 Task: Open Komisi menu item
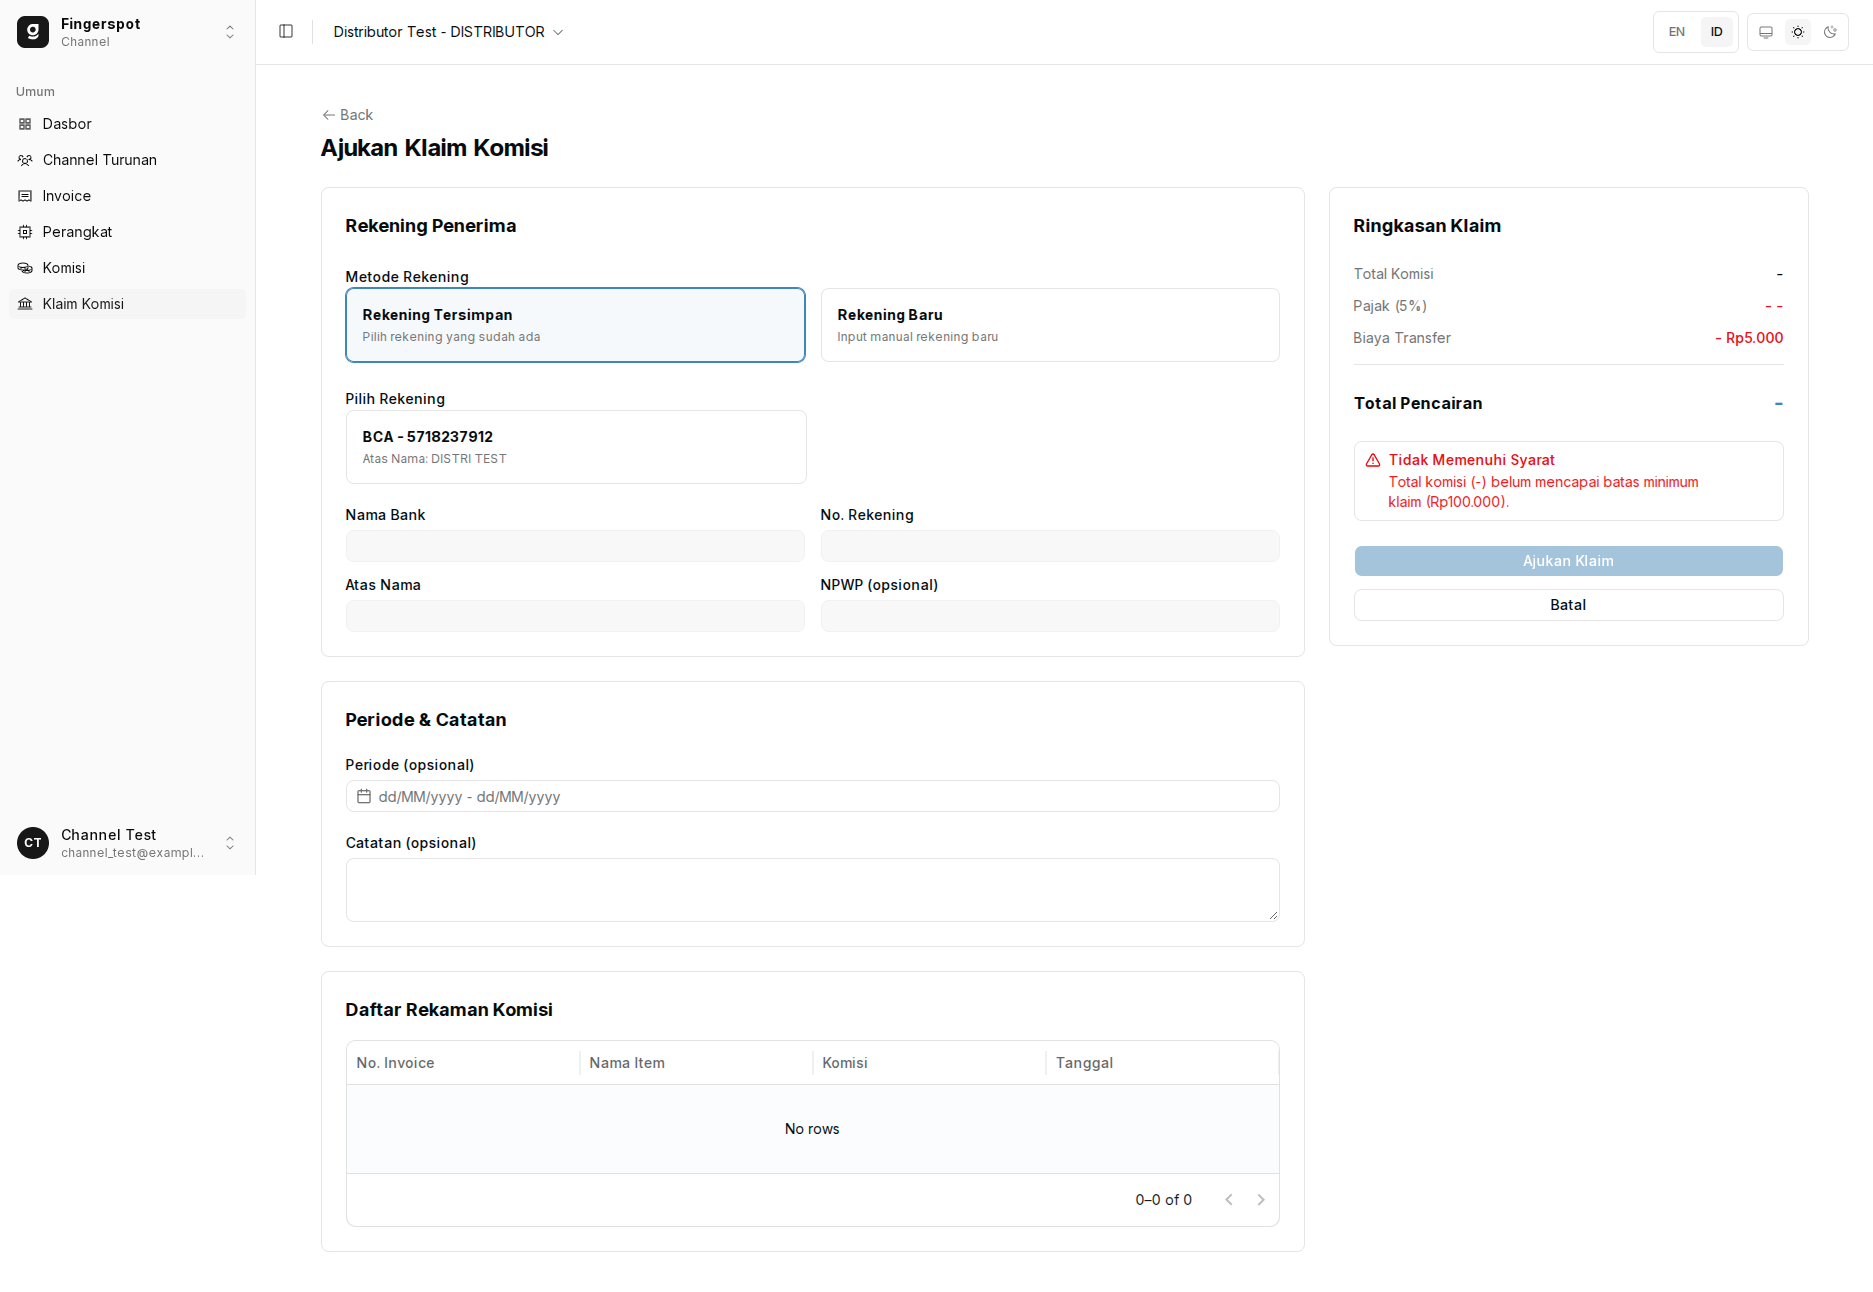click(128, 268)
